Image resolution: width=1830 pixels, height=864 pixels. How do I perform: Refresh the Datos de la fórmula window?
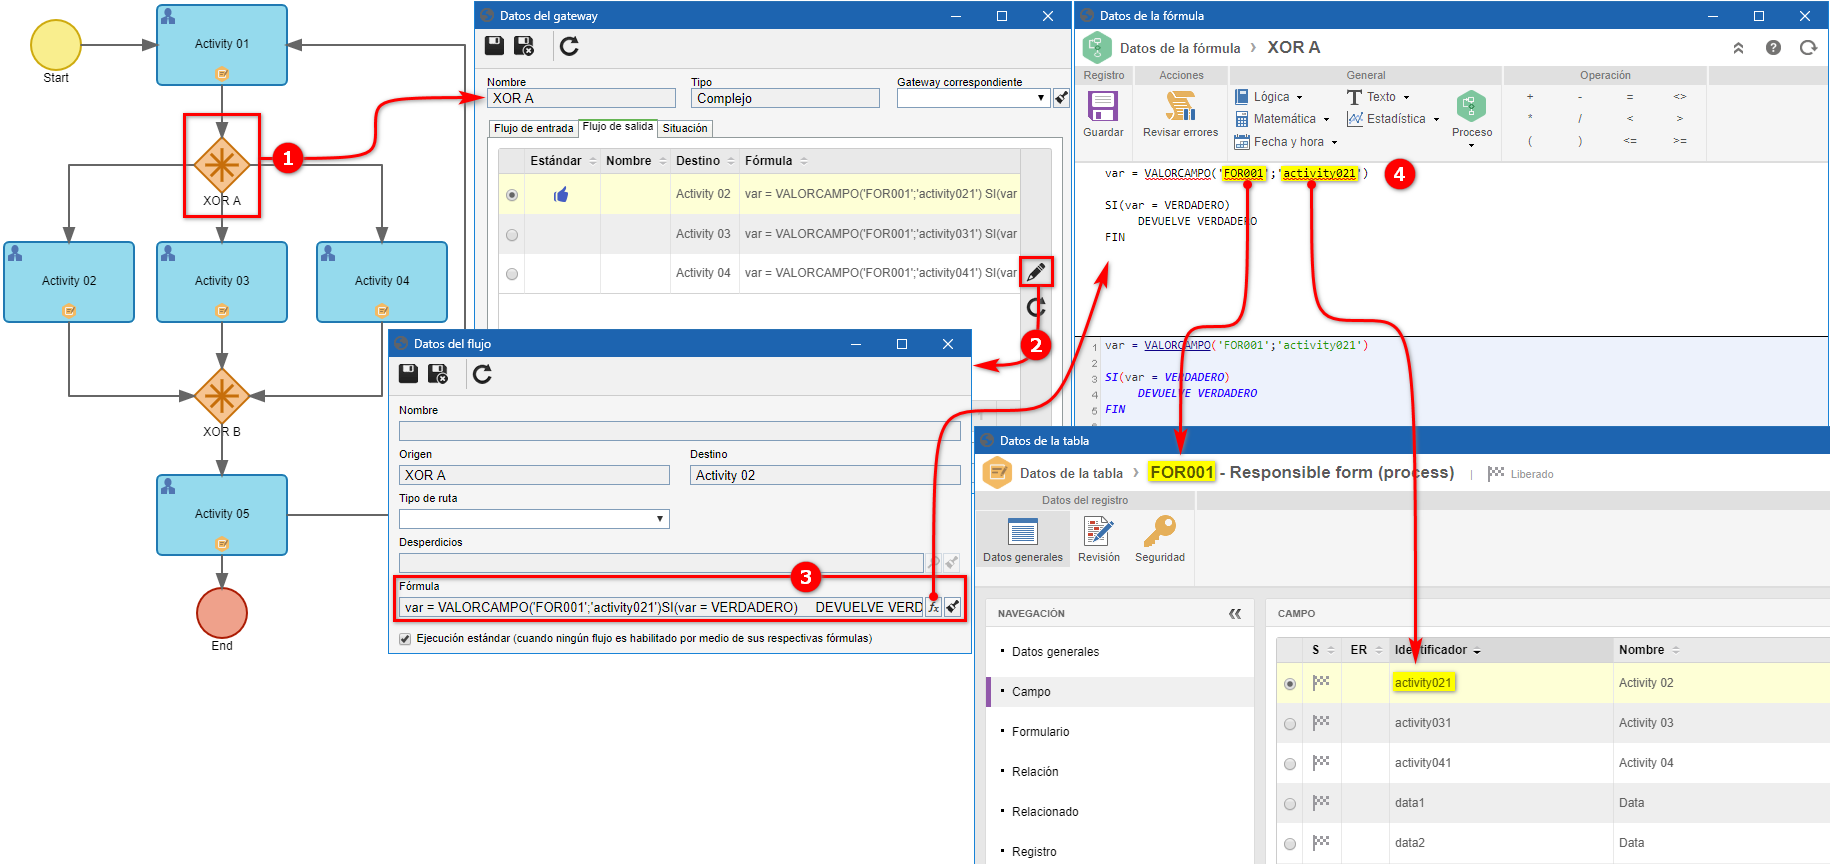[x=1808, y=47]
